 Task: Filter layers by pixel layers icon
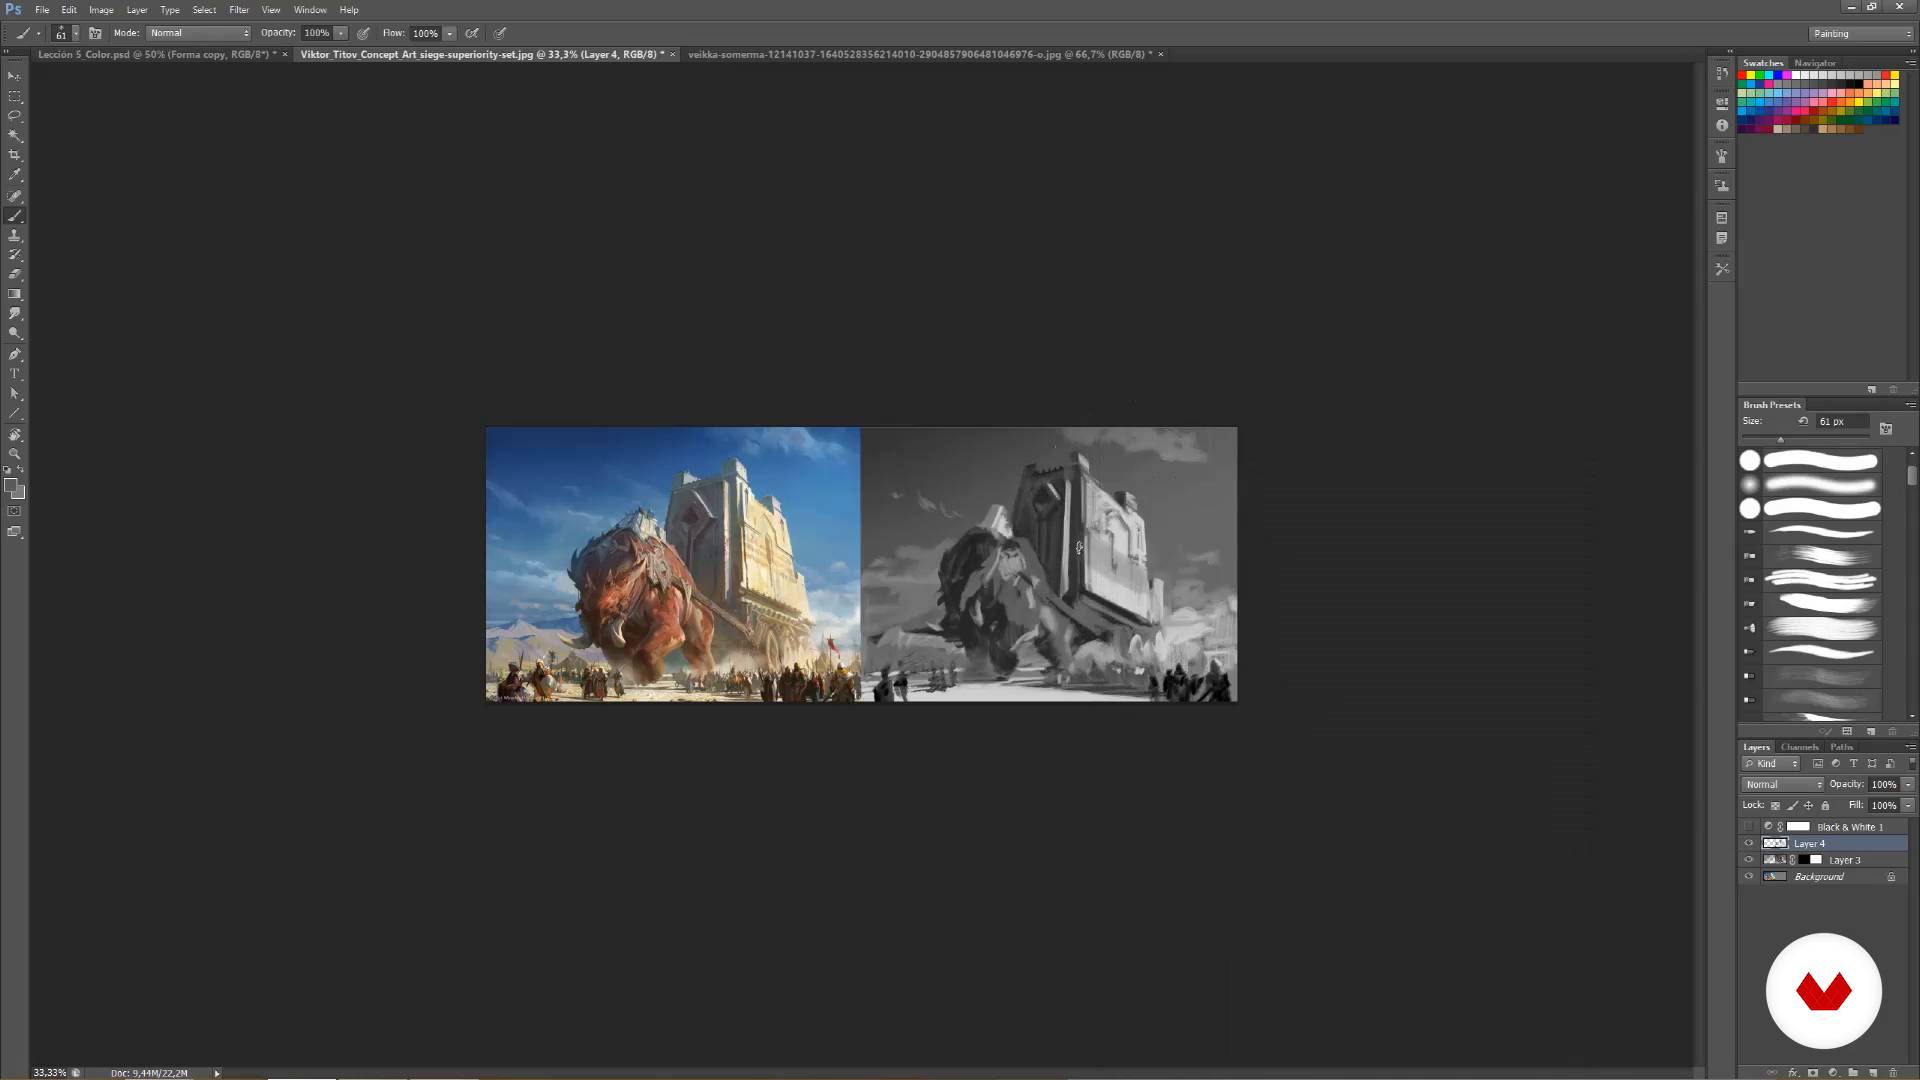(1818, 763)
